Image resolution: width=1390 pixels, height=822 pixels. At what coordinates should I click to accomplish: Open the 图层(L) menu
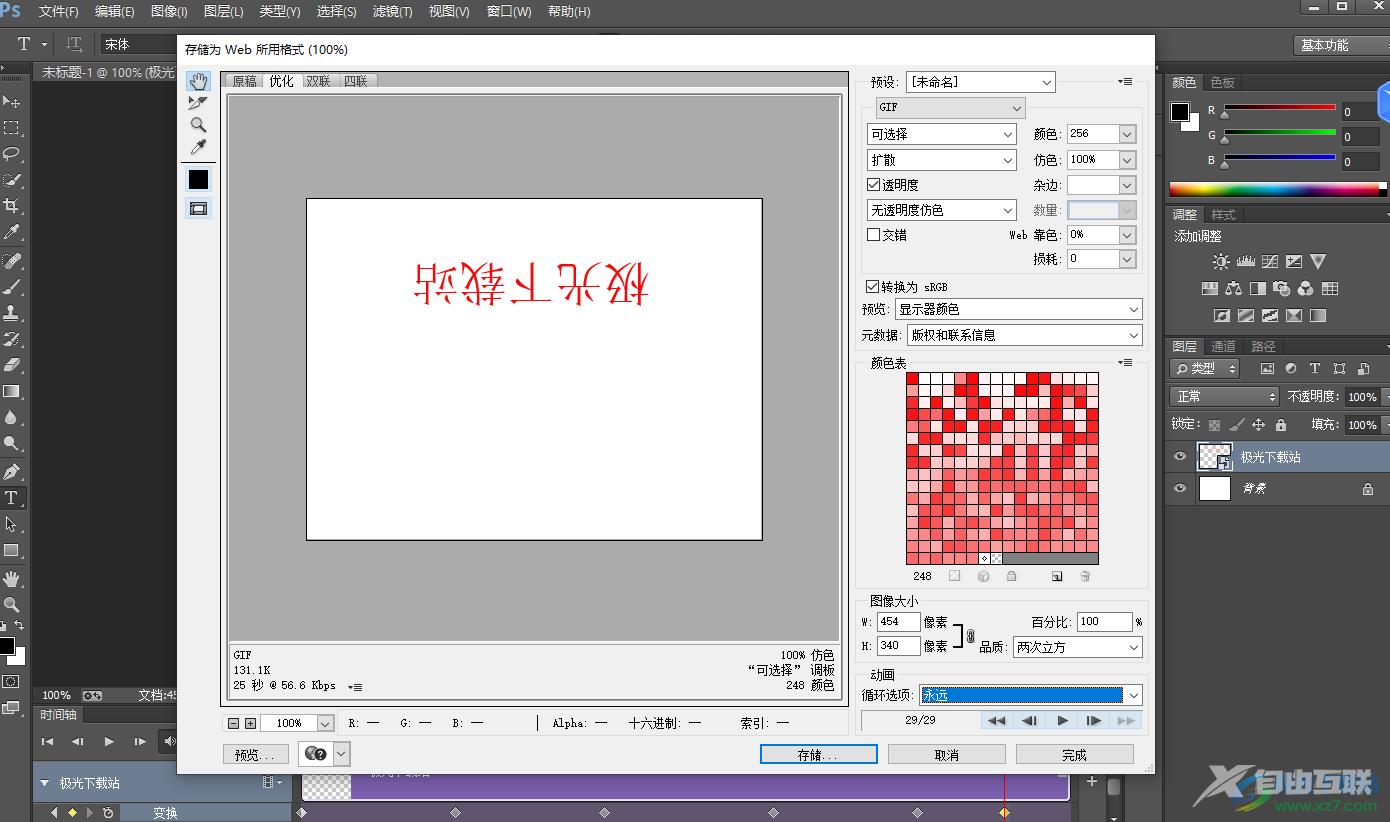coord(223,12)
